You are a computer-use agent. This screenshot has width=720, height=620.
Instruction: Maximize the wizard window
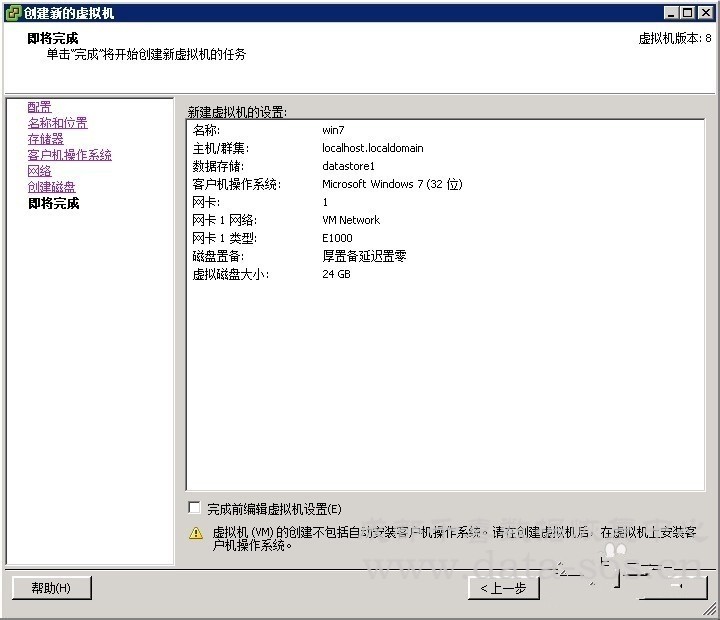(x=687, y=13)
